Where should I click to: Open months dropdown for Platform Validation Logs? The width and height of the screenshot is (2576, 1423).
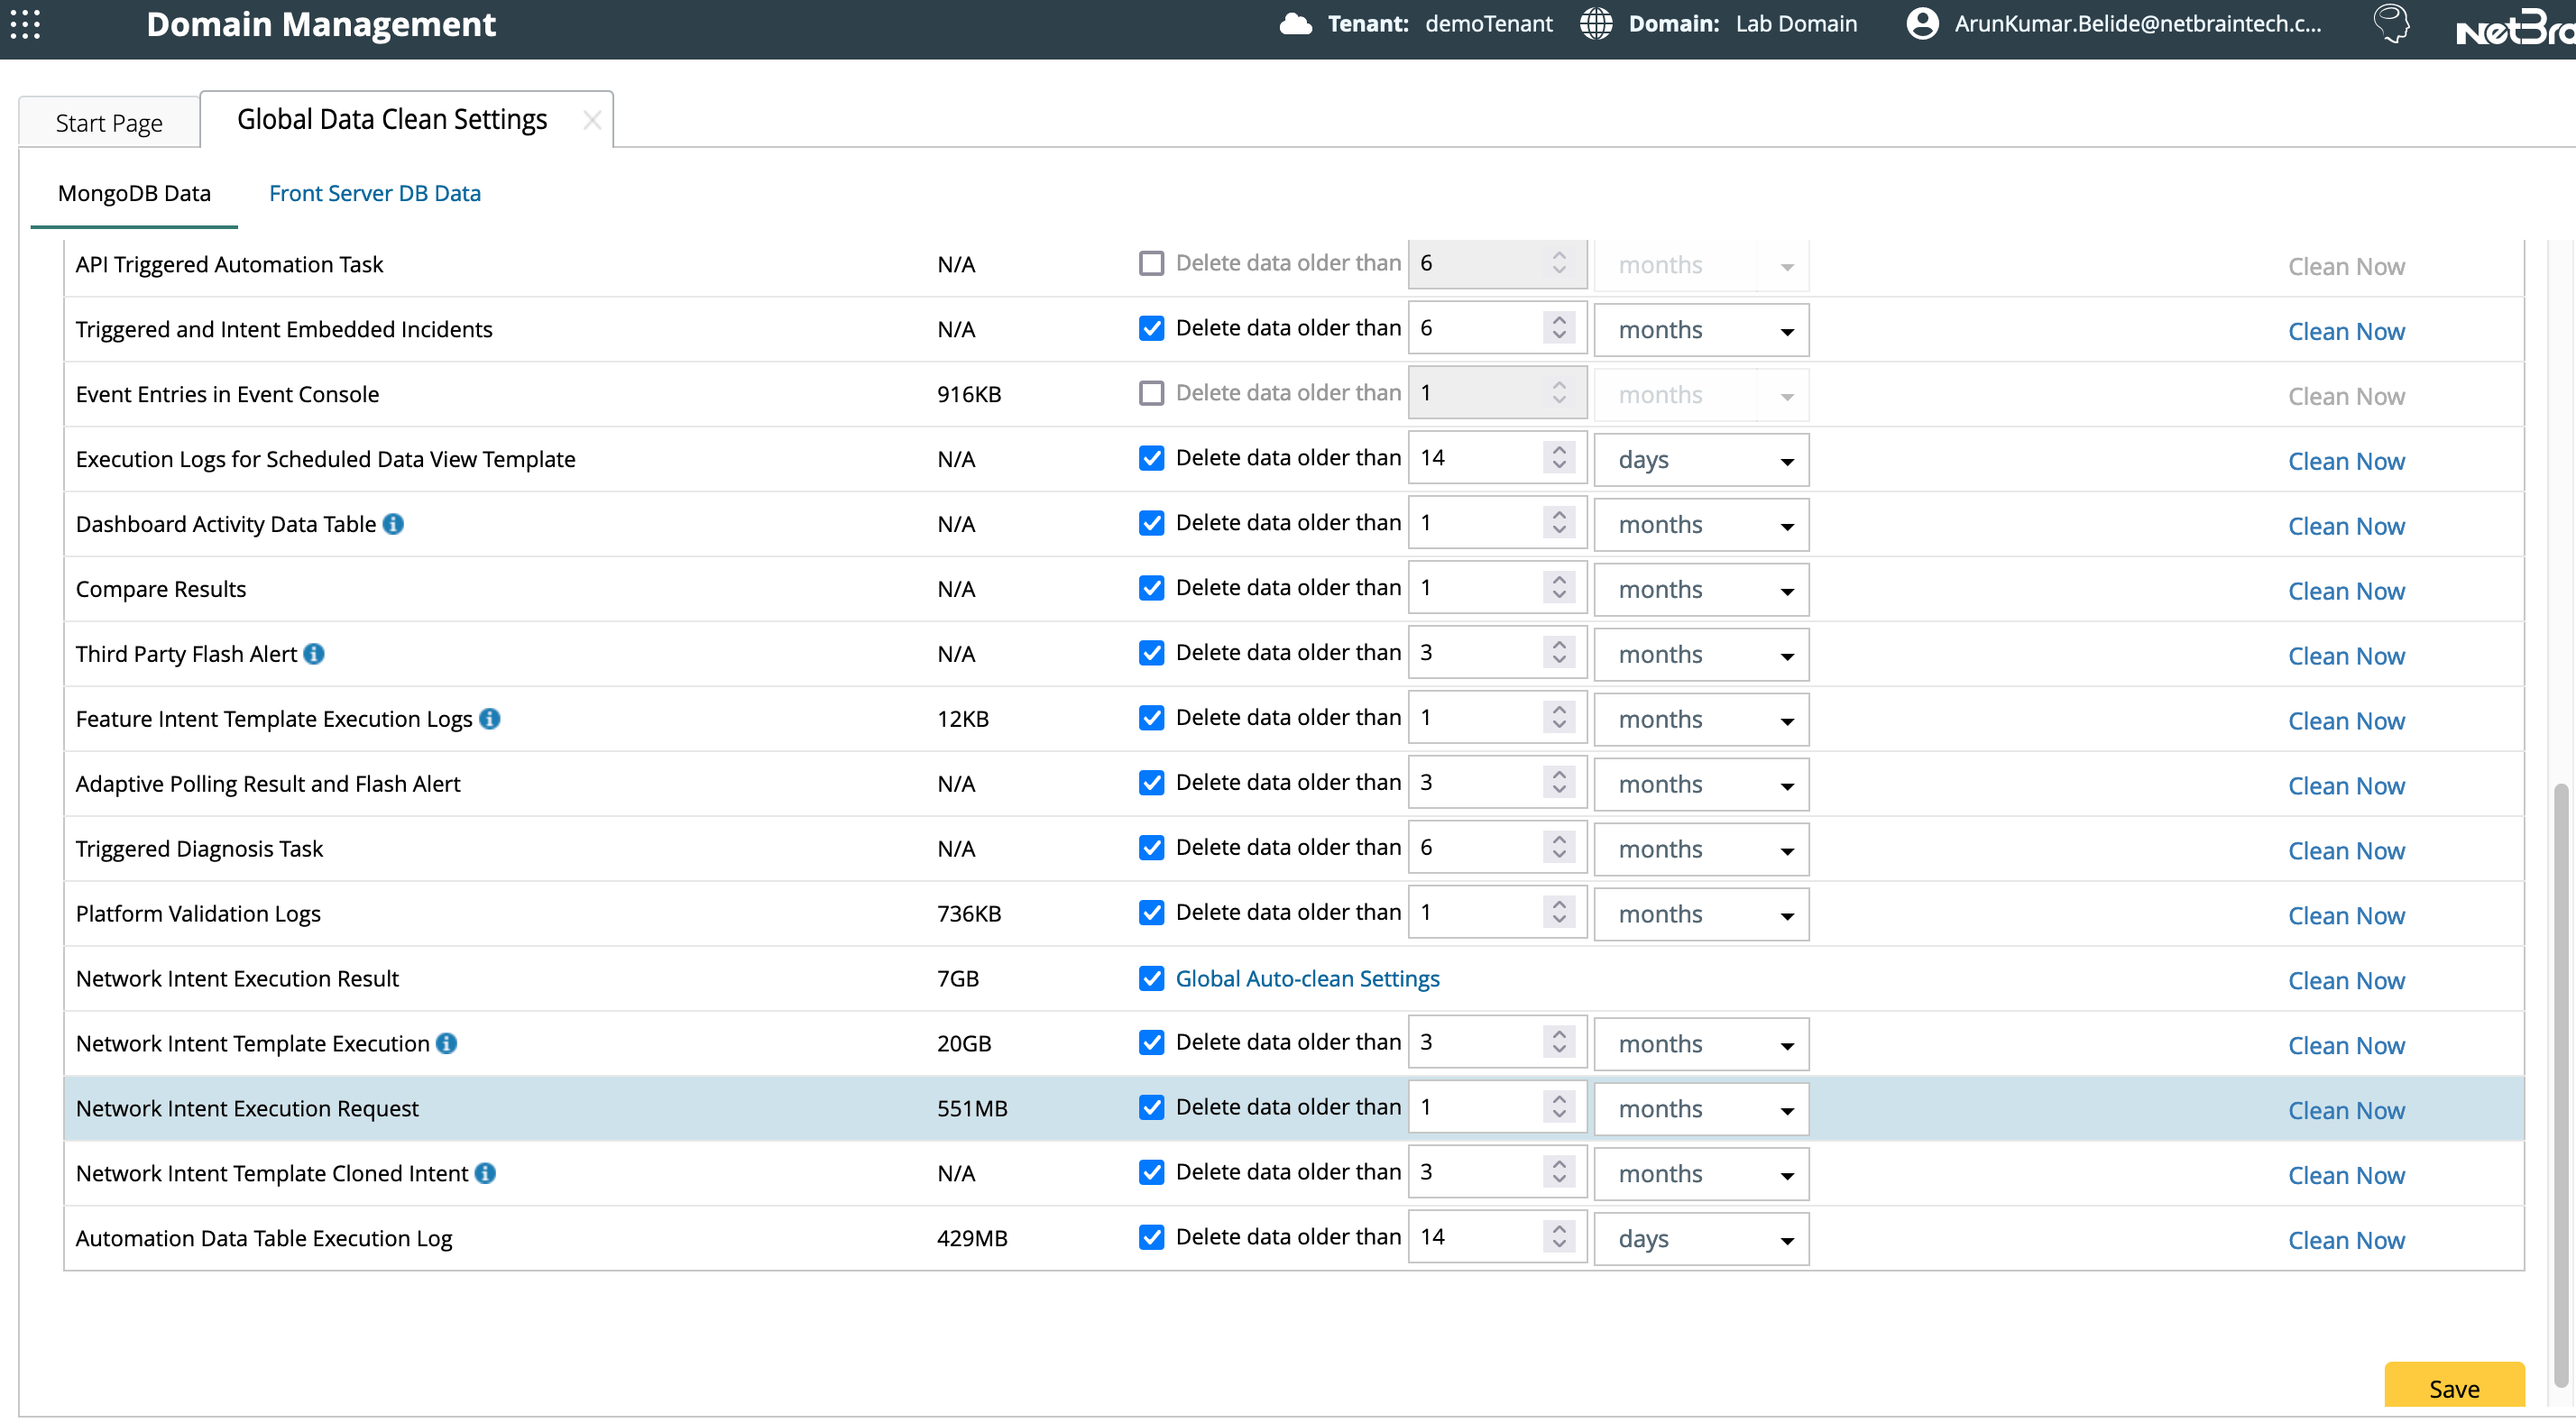(x=1701, y=914)
